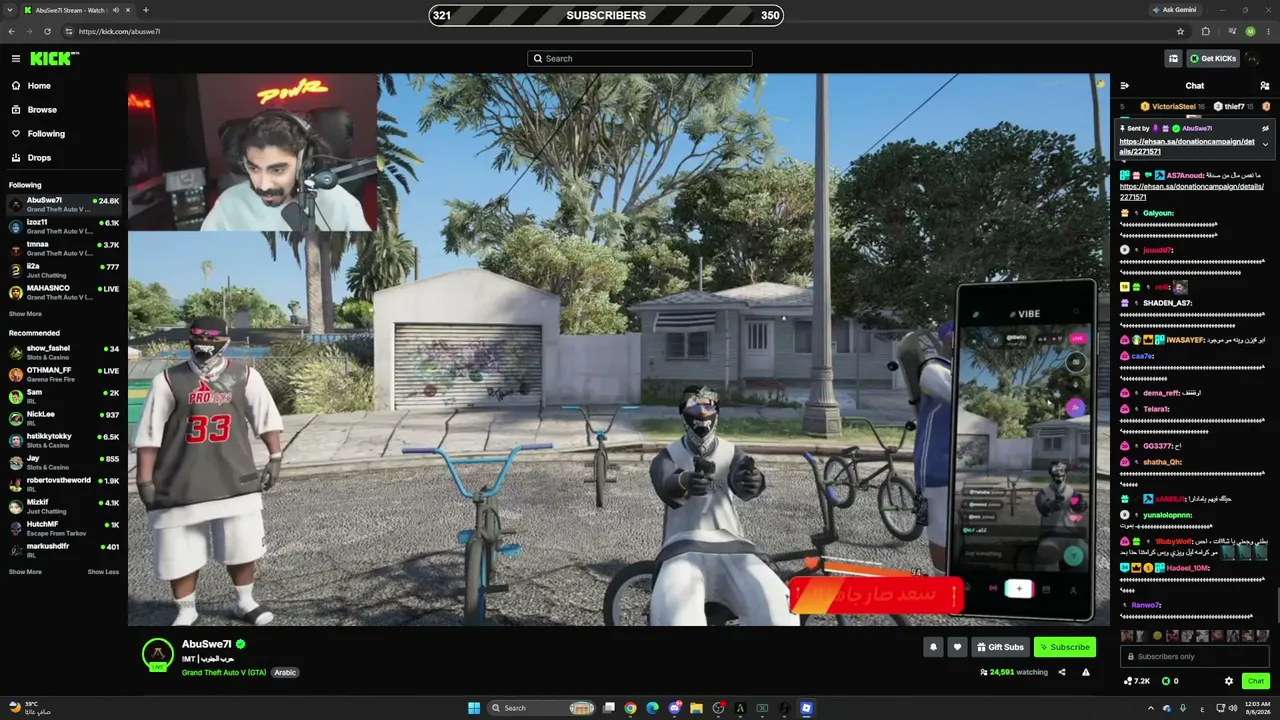
Task: Open Following in the sidebar
Action: tap(63, 134)
